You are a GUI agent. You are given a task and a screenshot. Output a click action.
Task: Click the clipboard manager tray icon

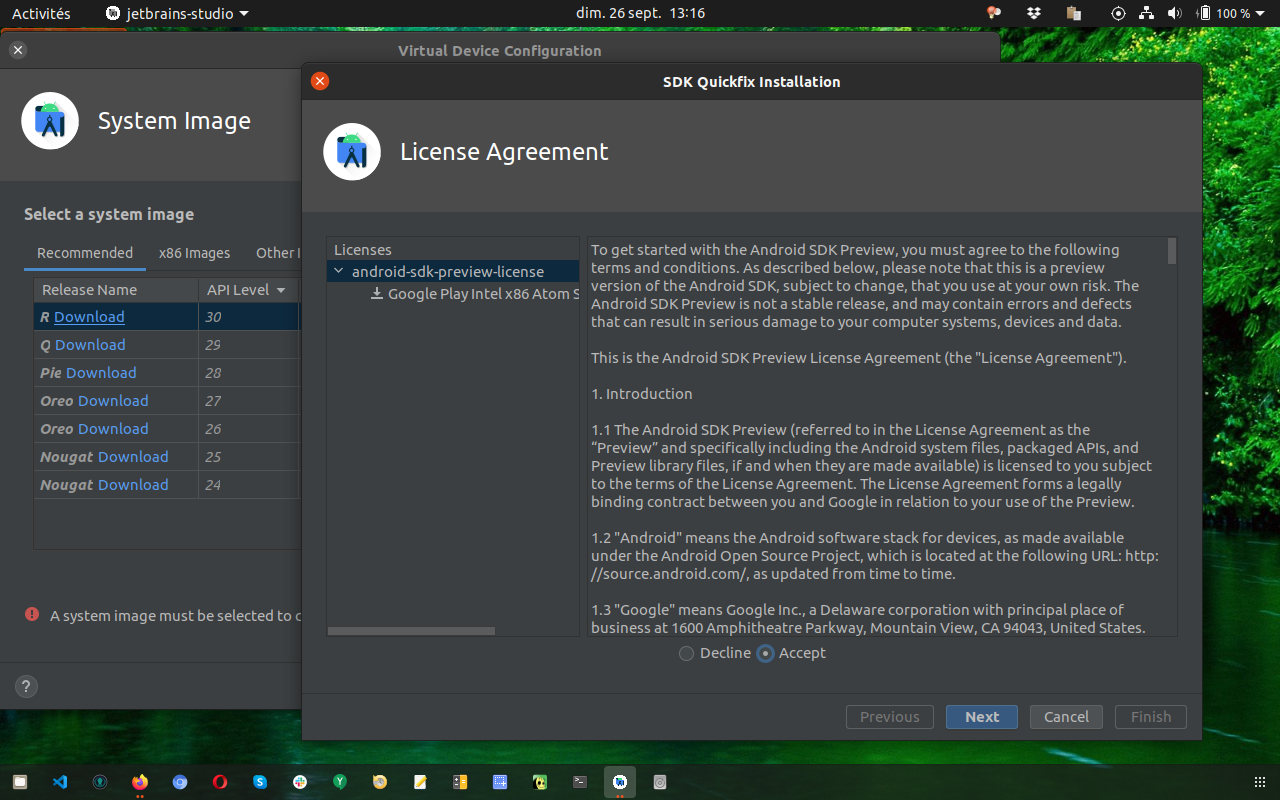[x=1074, y=13]
